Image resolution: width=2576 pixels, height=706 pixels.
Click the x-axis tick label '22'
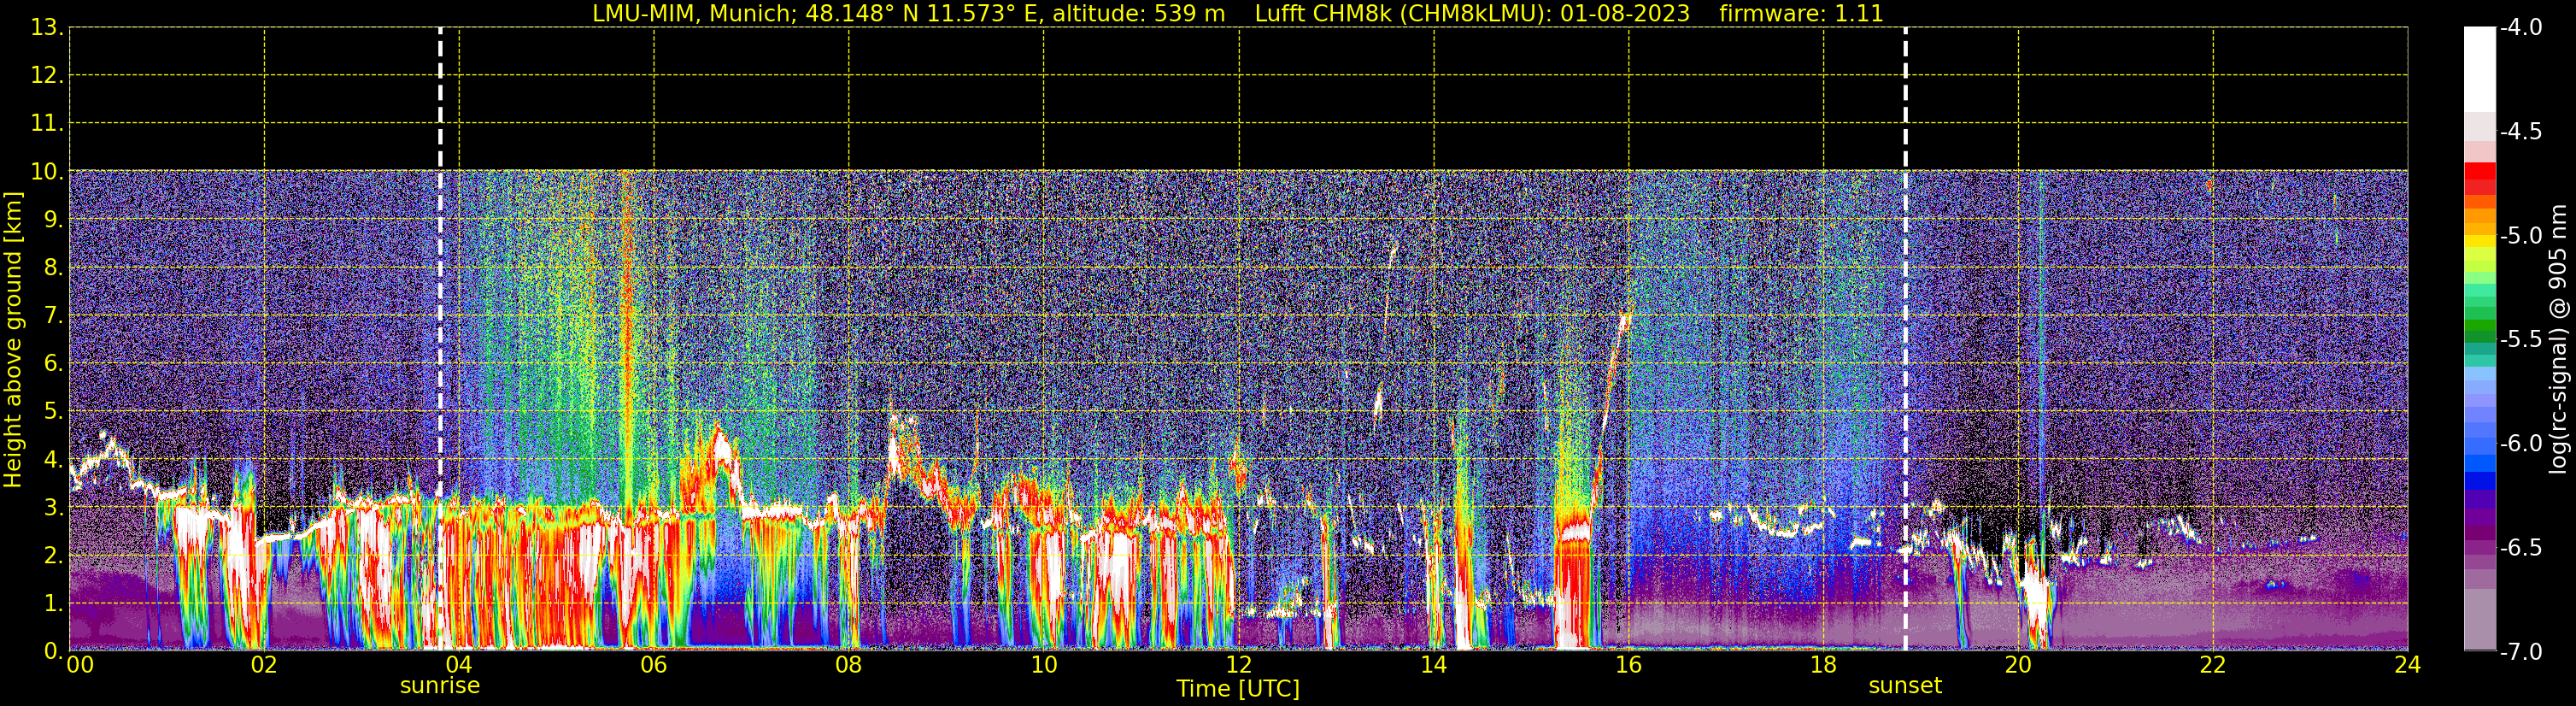coord(2213,666)
